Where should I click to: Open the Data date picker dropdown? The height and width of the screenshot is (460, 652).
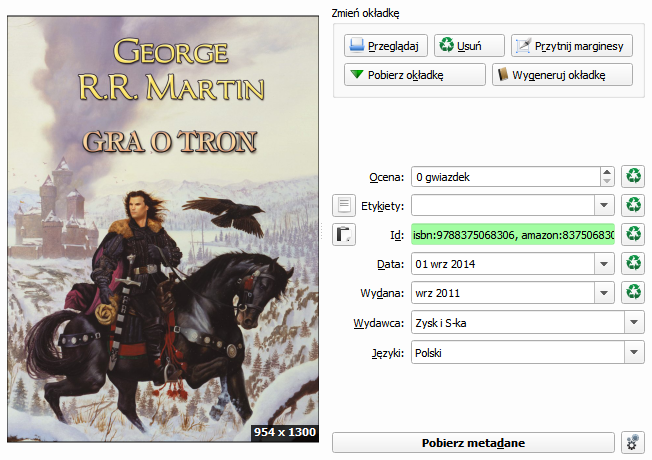[x=604, y=264]
